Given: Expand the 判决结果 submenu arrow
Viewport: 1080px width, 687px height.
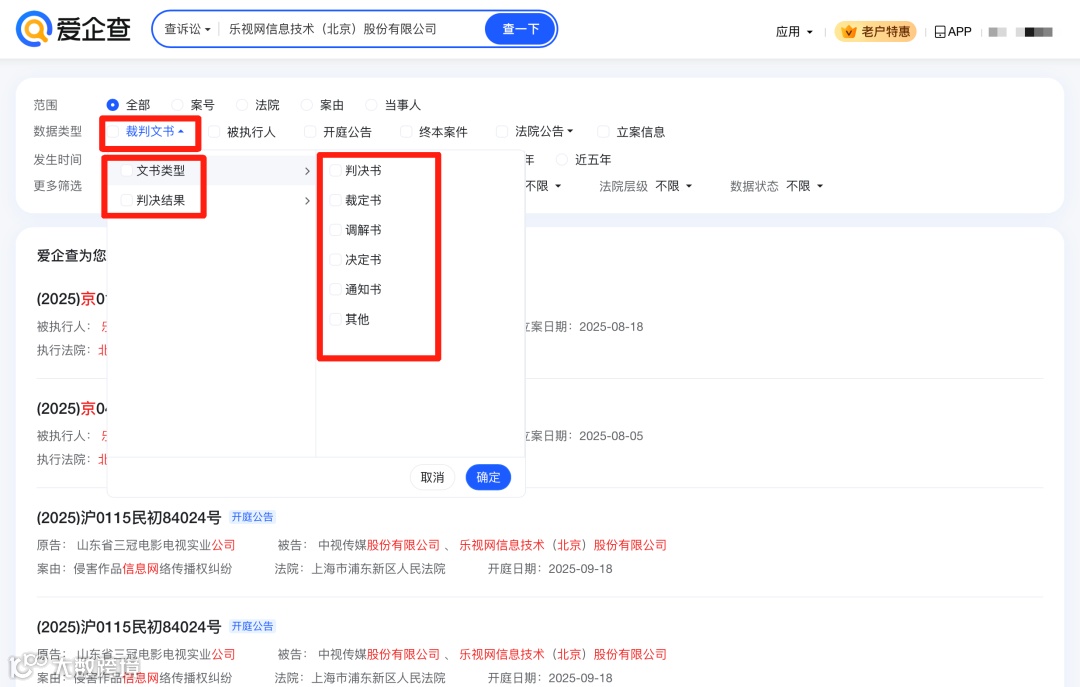Looking at the screenshot, I should 307,201.
